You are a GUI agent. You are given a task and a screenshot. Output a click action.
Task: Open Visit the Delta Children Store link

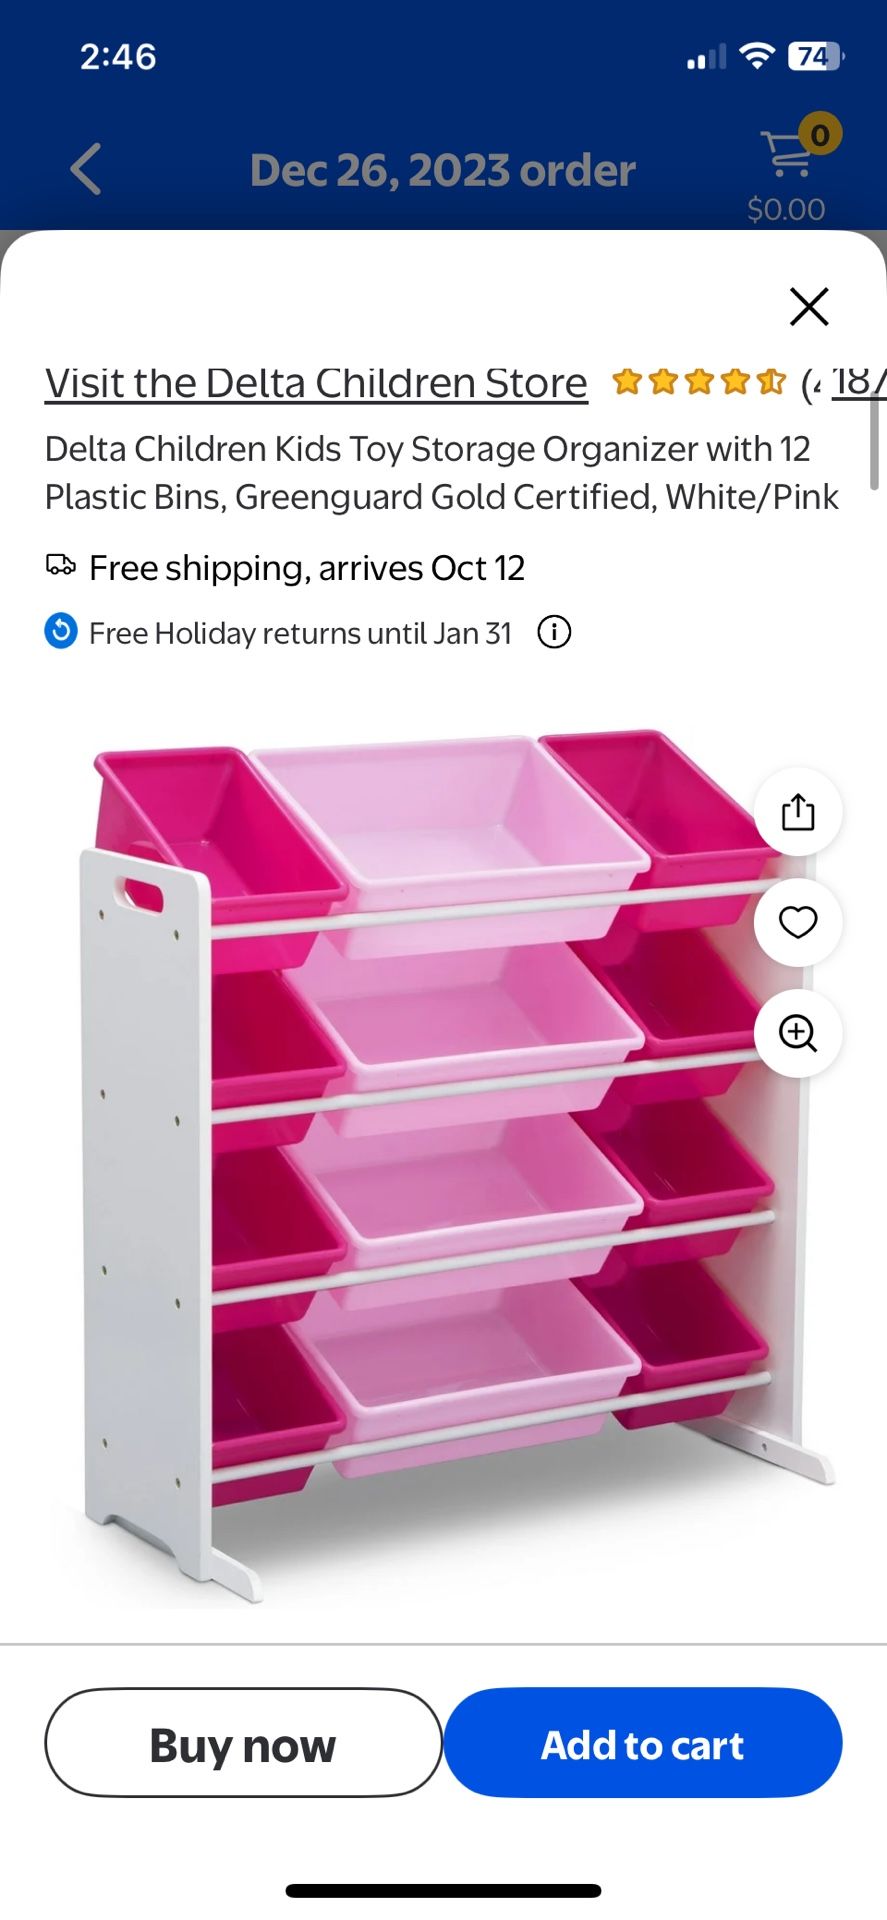click(x=316, y=383)
